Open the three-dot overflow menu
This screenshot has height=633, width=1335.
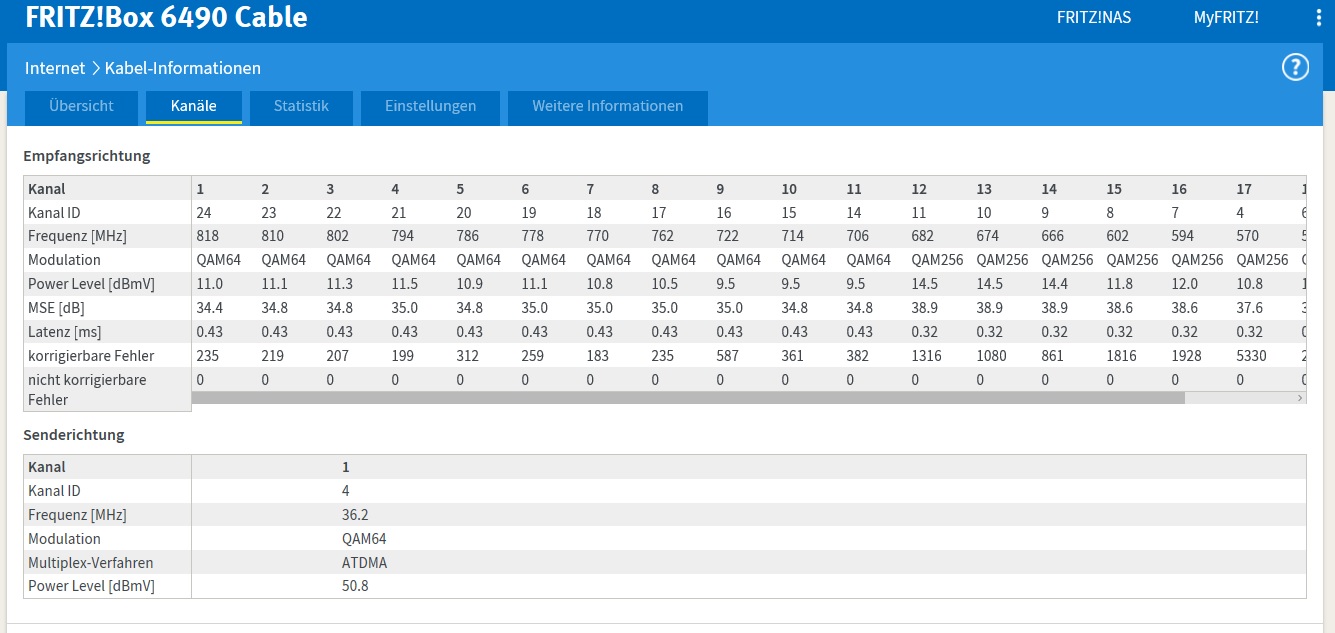click(x=1319, y=18)
